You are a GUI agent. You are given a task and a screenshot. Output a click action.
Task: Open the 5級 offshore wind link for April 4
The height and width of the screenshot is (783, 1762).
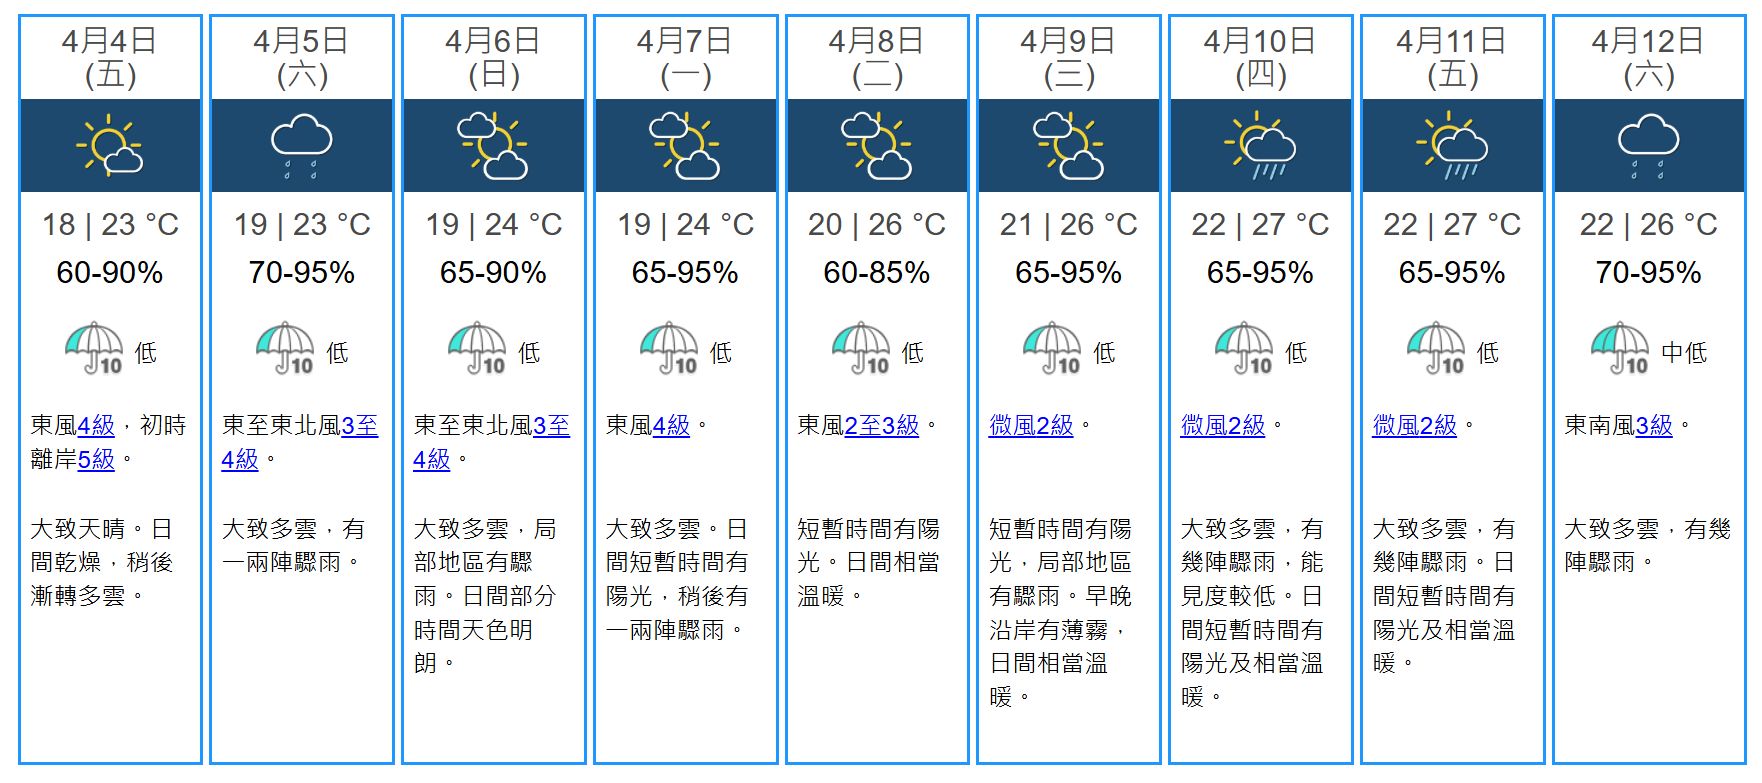(96, 460)
